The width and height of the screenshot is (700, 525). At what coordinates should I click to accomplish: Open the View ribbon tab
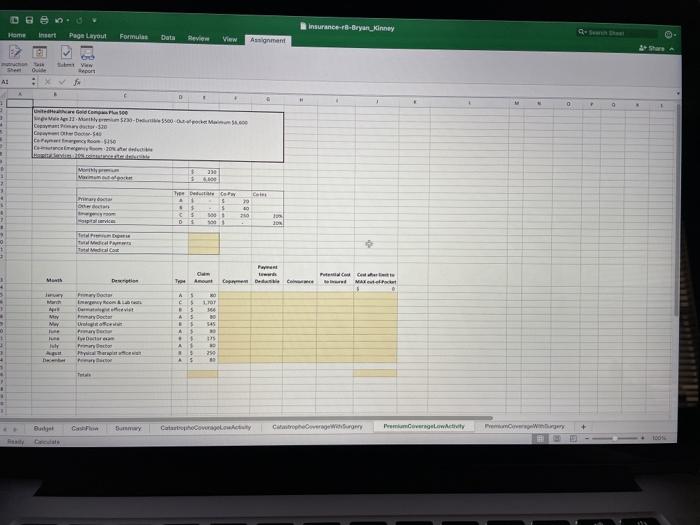230,39
